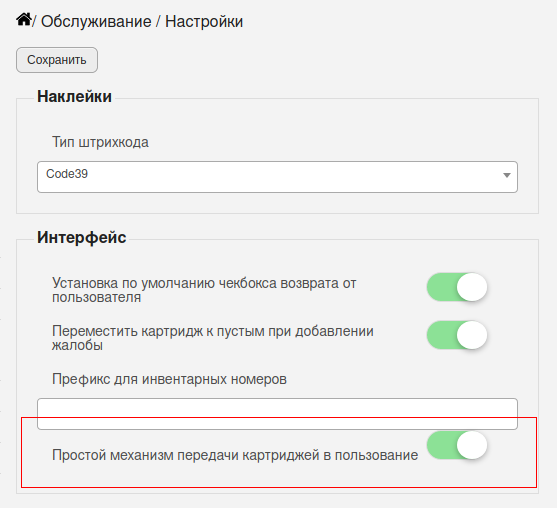
Task: Open the Обслуживание breadcrumb link
Action: click(96, 21)
